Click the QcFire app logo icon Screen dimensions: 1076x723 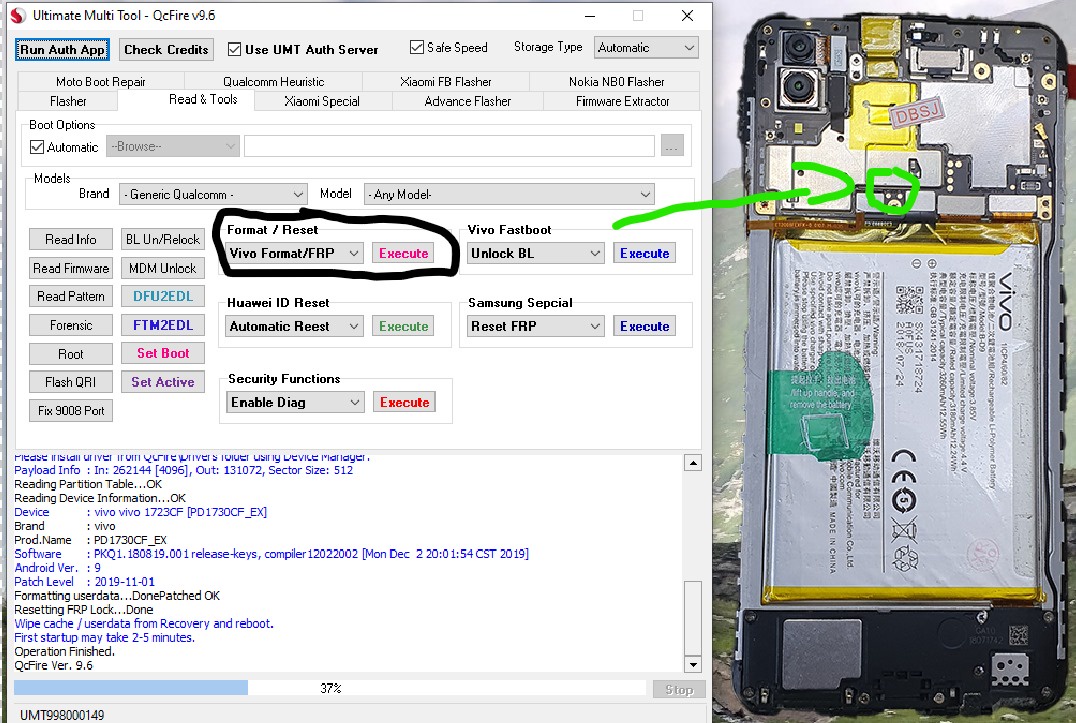tap(18, 15)
